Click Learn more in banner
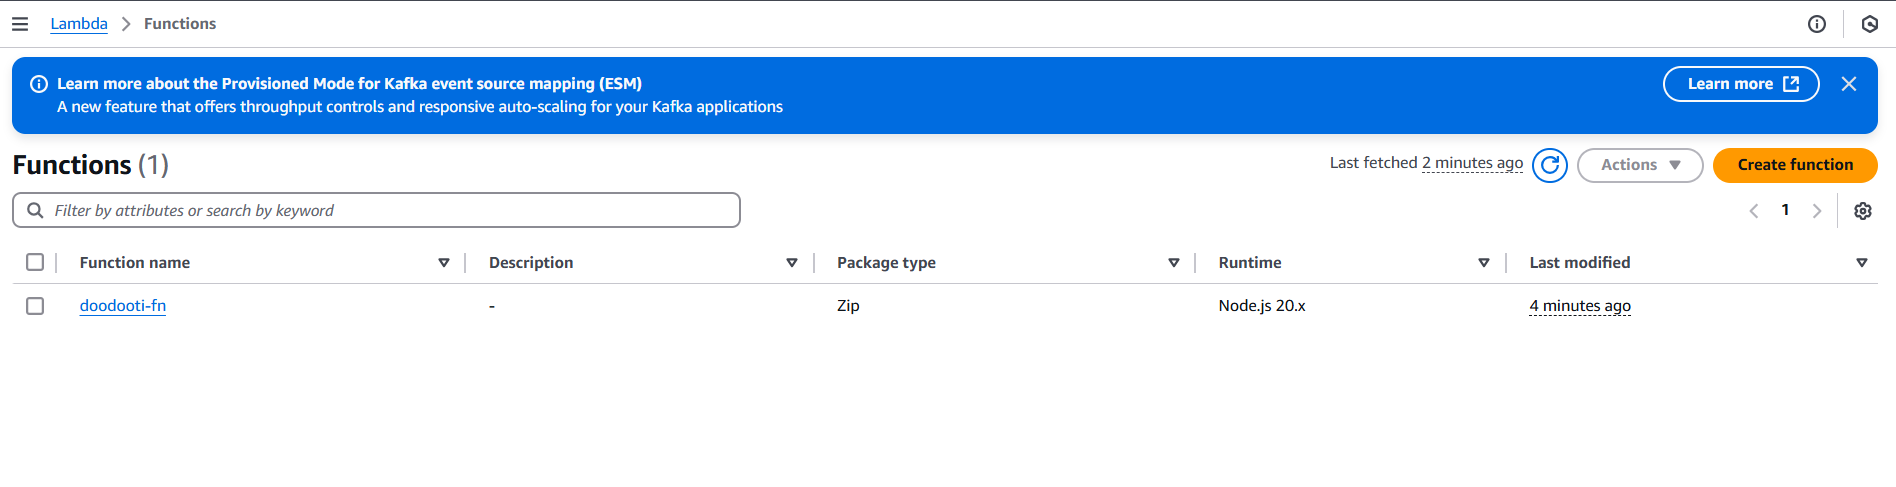 pyautogui.click(x=1741, y=84)
